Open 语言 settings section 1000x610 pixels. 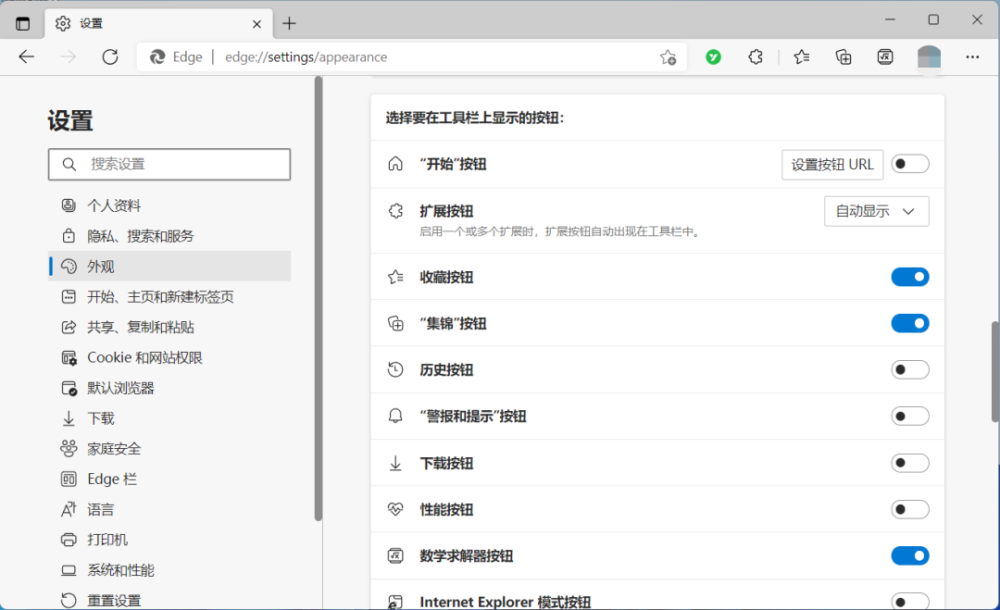pos(170,509)
